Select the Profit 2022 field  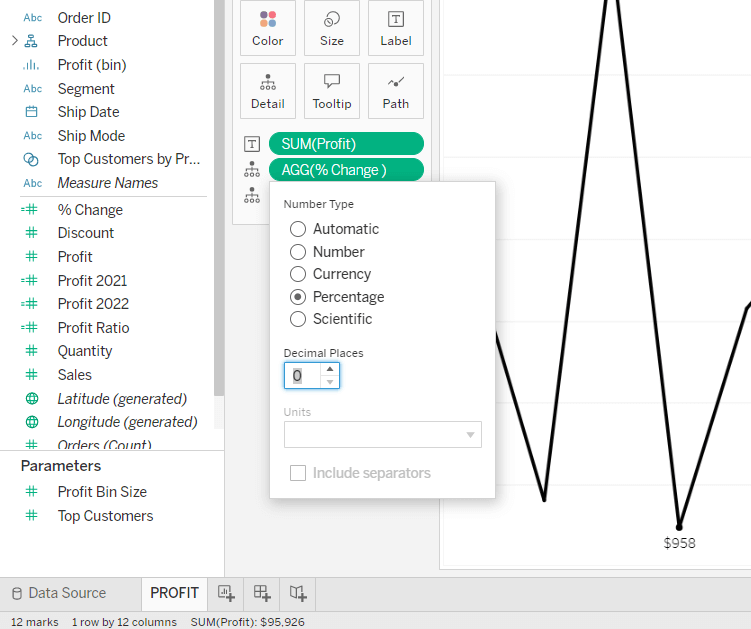click(x=93, y=304)
